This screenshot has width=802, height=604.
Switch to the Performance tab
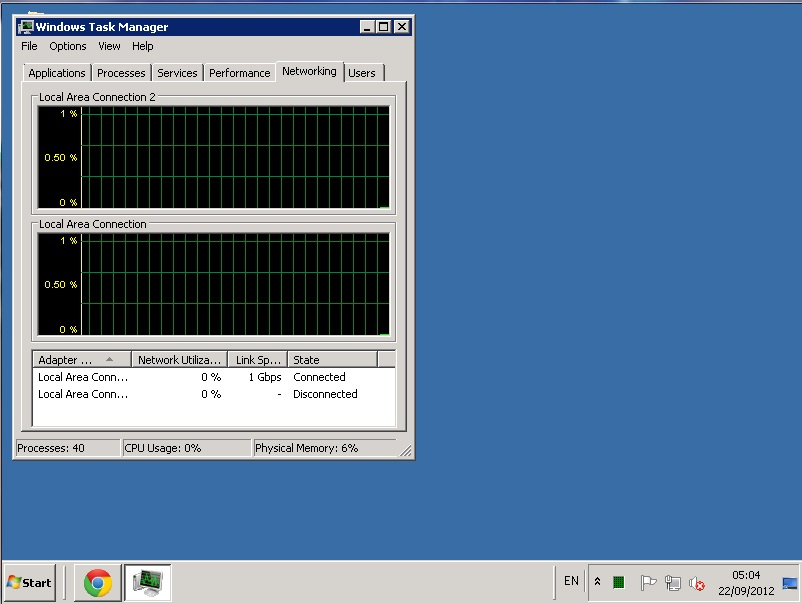(239, 73)
